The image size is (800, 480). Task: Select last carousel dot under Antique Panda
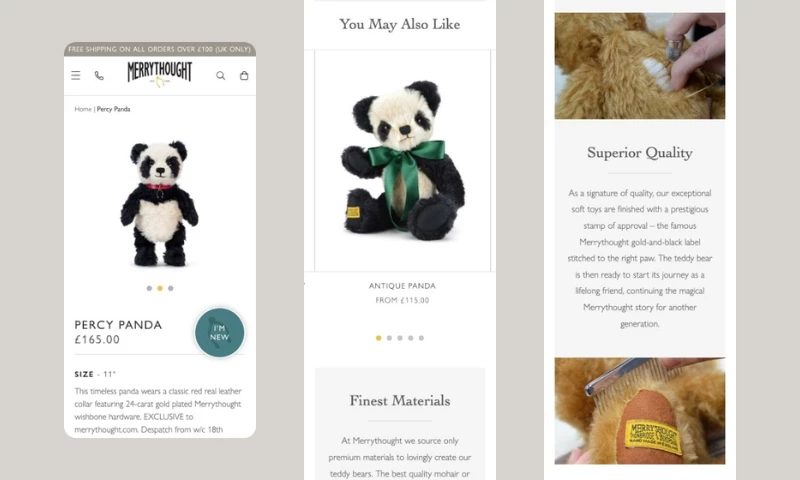[x=421, y=338]
